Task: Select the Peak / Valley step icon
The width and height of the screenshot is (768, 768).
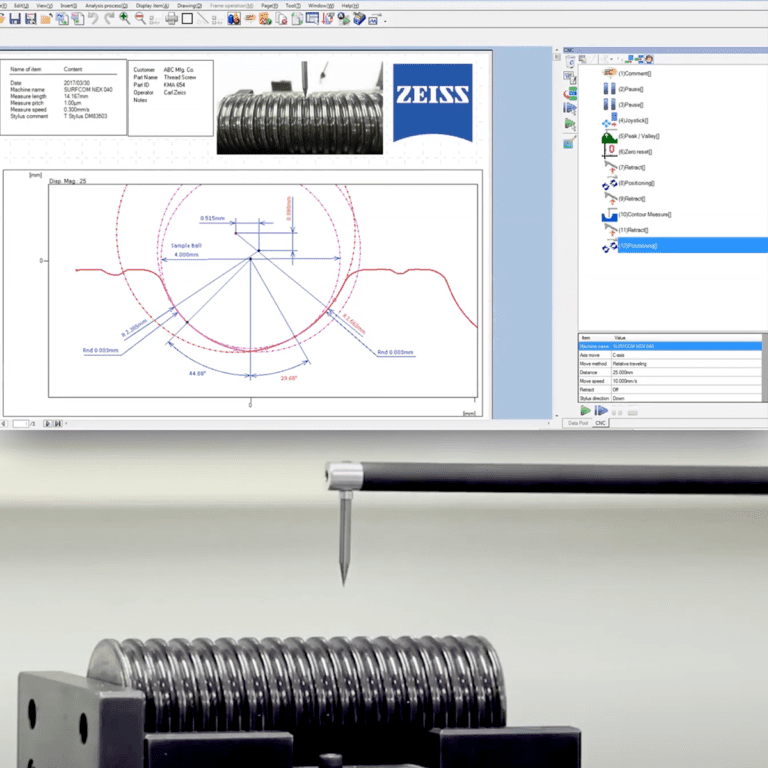Action: 608,136
